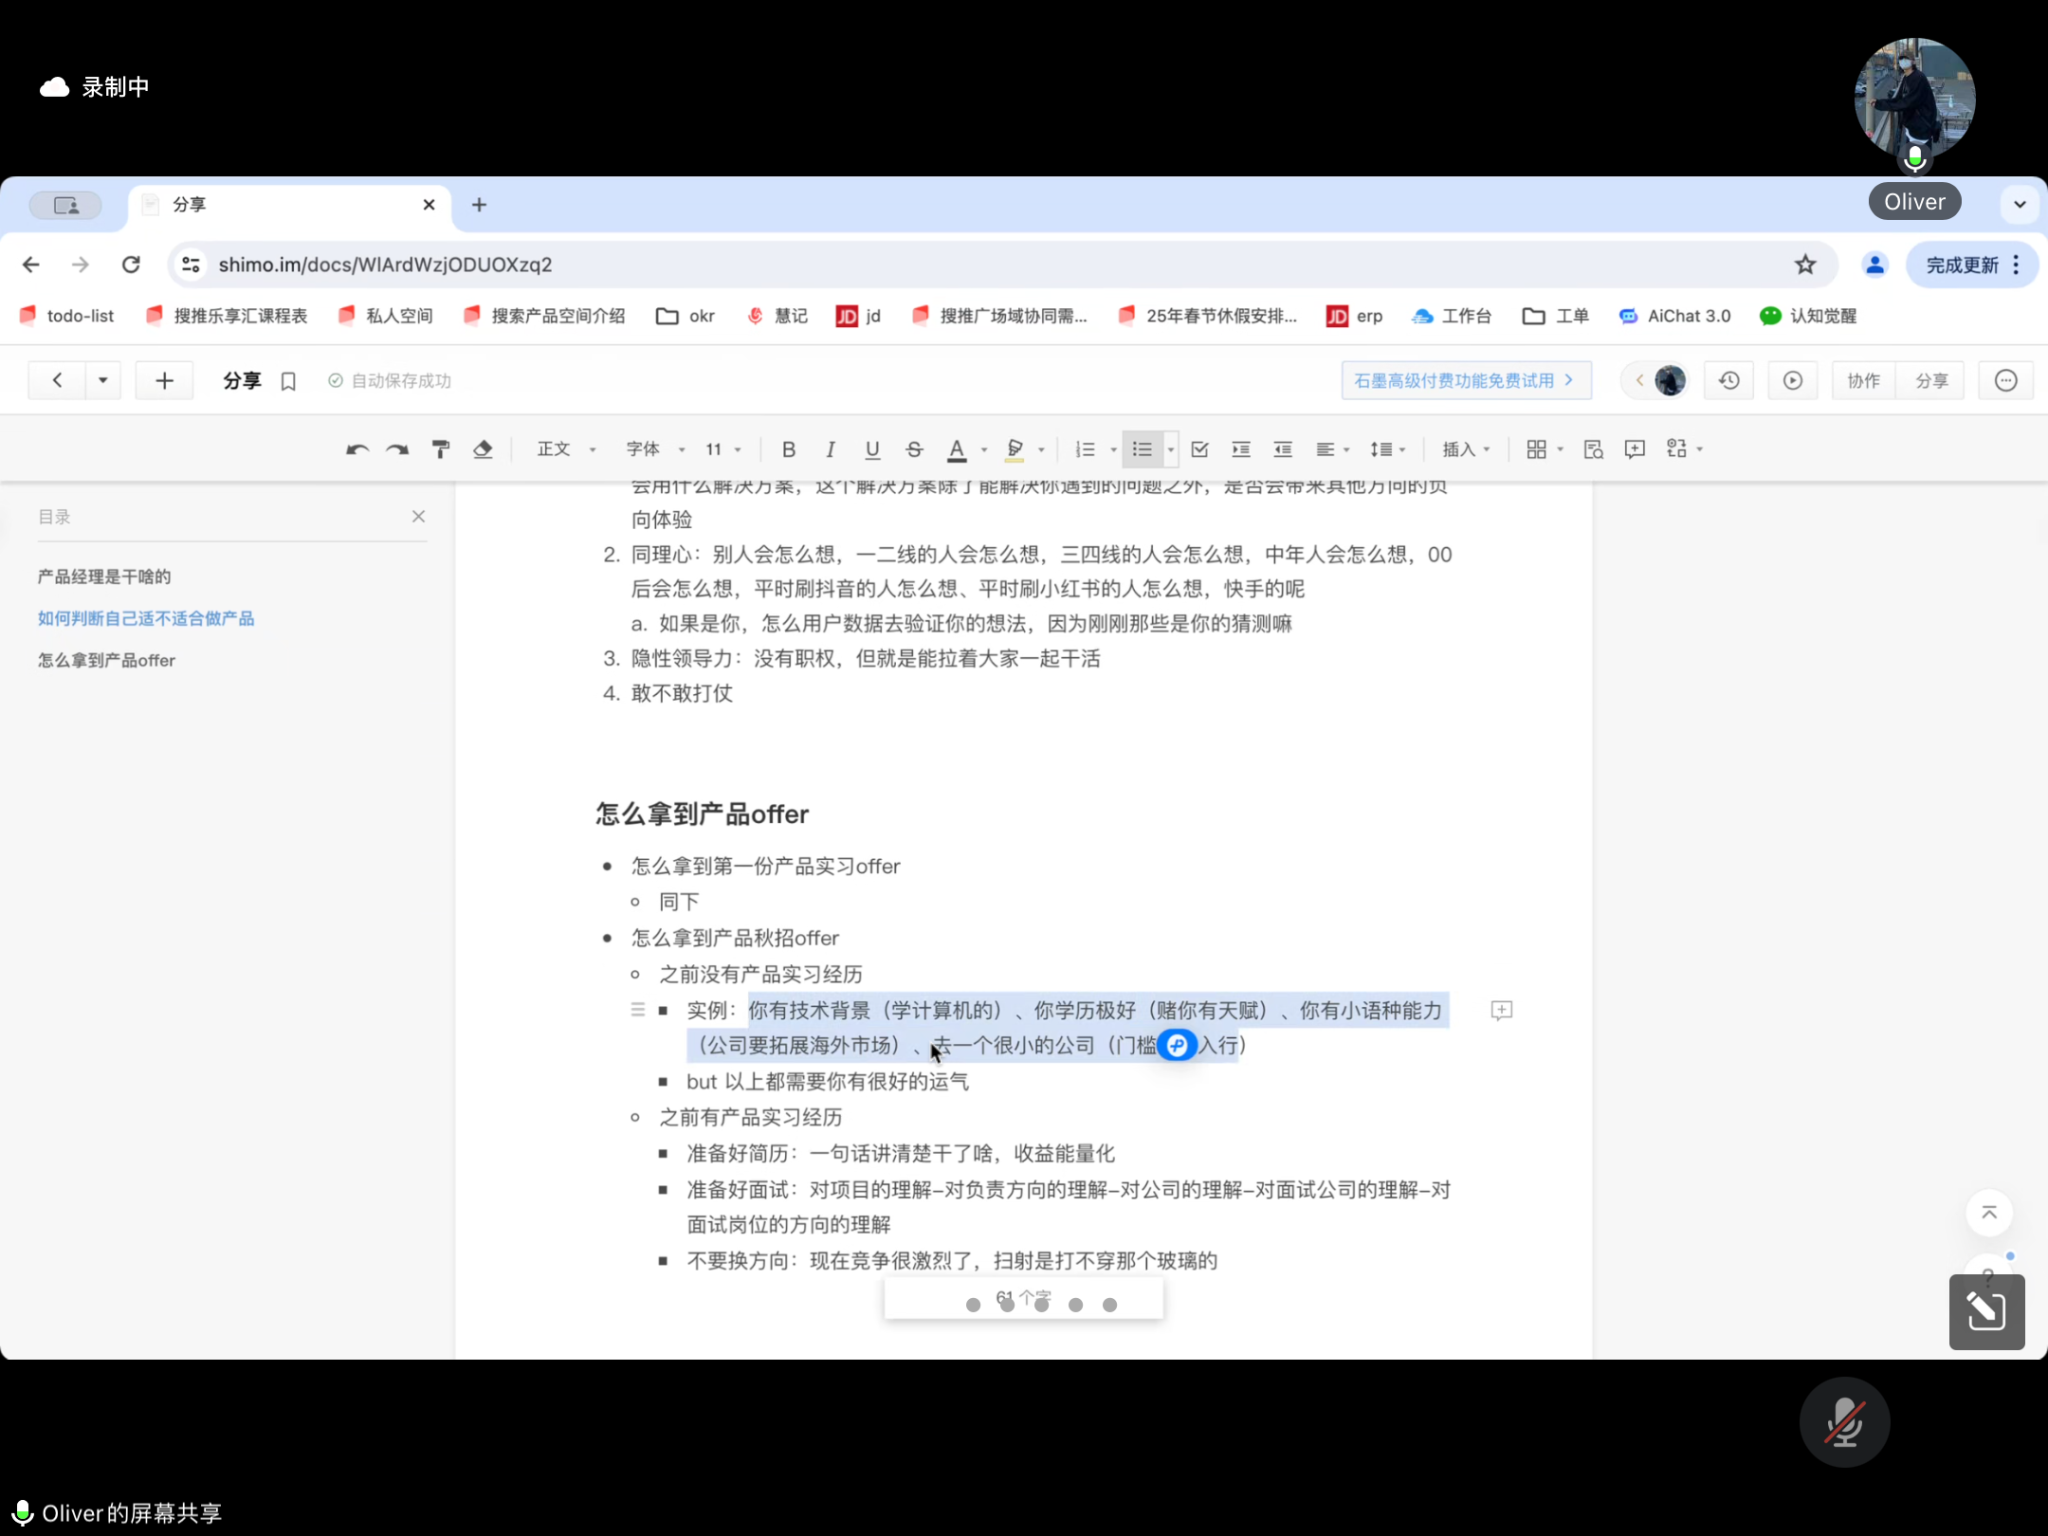Toggle bold formatting
Screen dimensions: 2048x1536
click(x=788, y=449)
